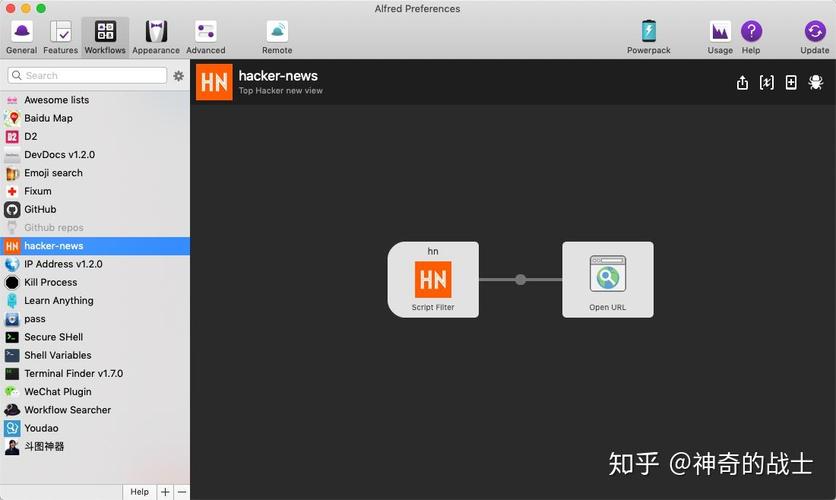Select the Workflow Searcher workflow
Image resolution: width=836 pixels, height=500 pixels.
pyautogui.click(x=95, y=410)
